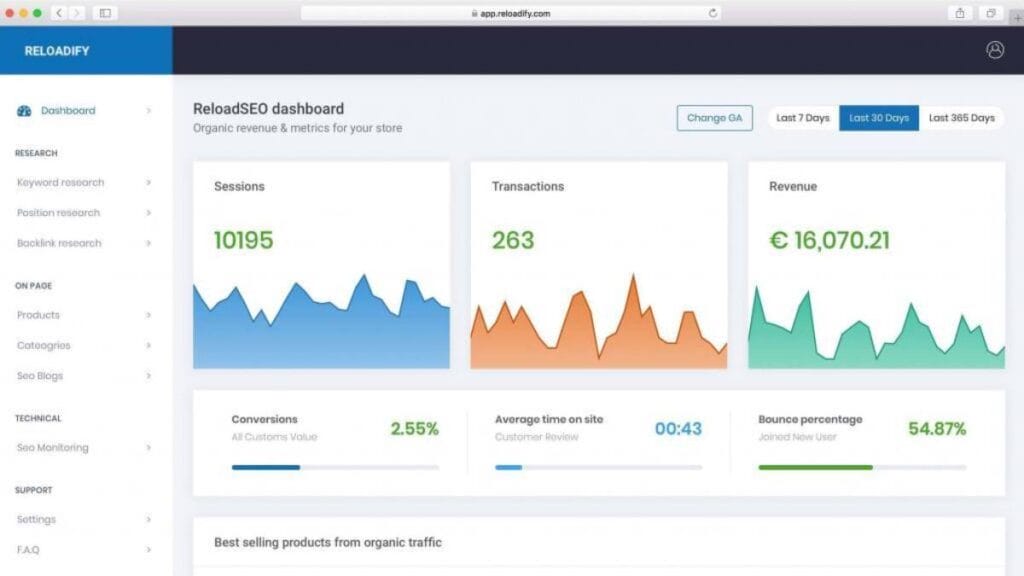Click the browser back arrow

pos(59,13)
